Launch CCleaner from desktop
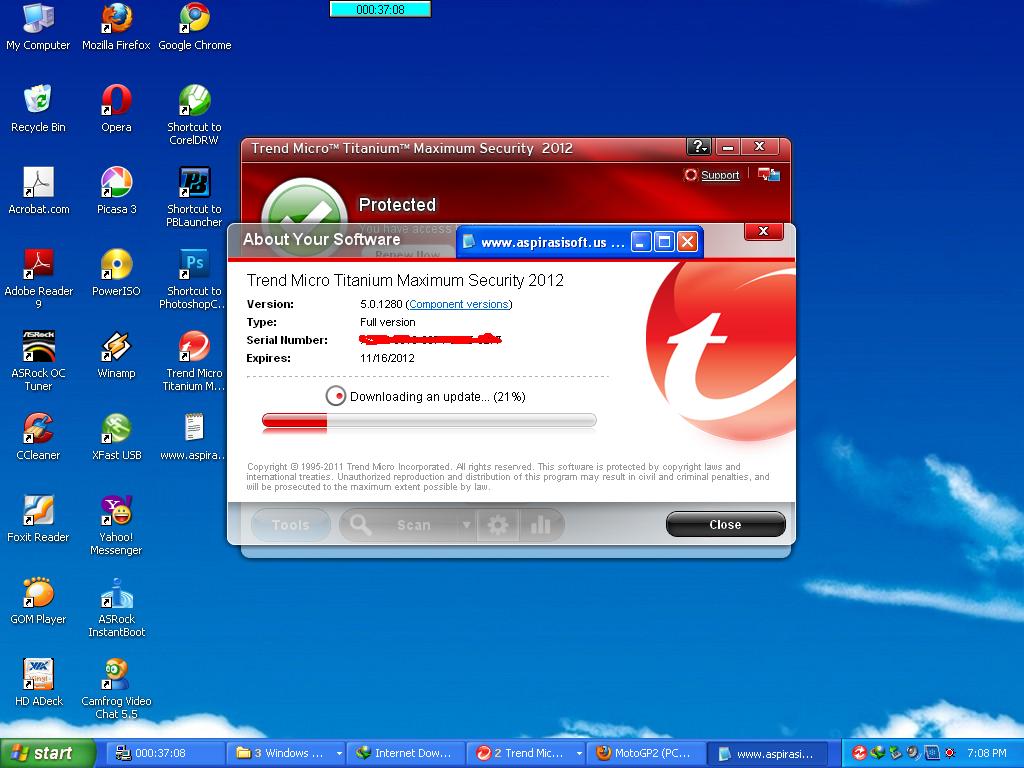The width and height of the screenshot is (1024, 768). coord(38,437)
